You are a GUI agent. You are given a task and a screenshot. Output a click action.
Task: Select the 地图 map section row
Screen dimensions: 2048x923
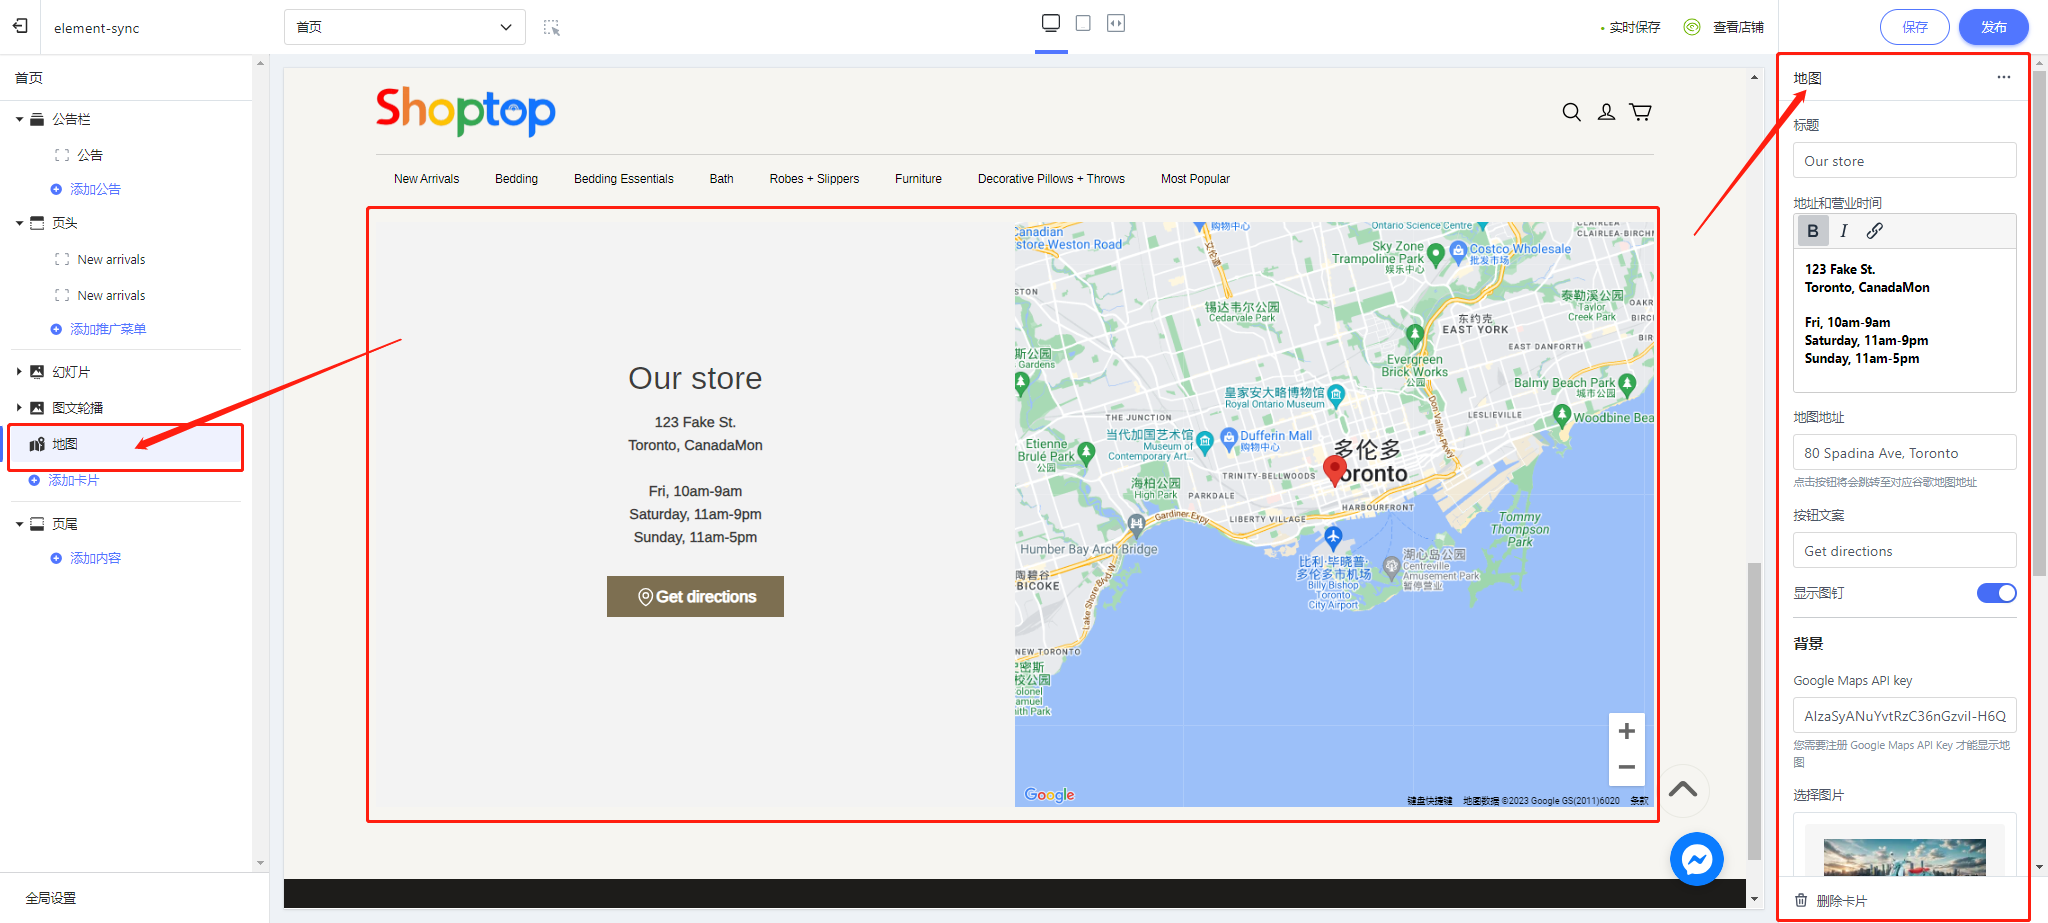[126, 446]
